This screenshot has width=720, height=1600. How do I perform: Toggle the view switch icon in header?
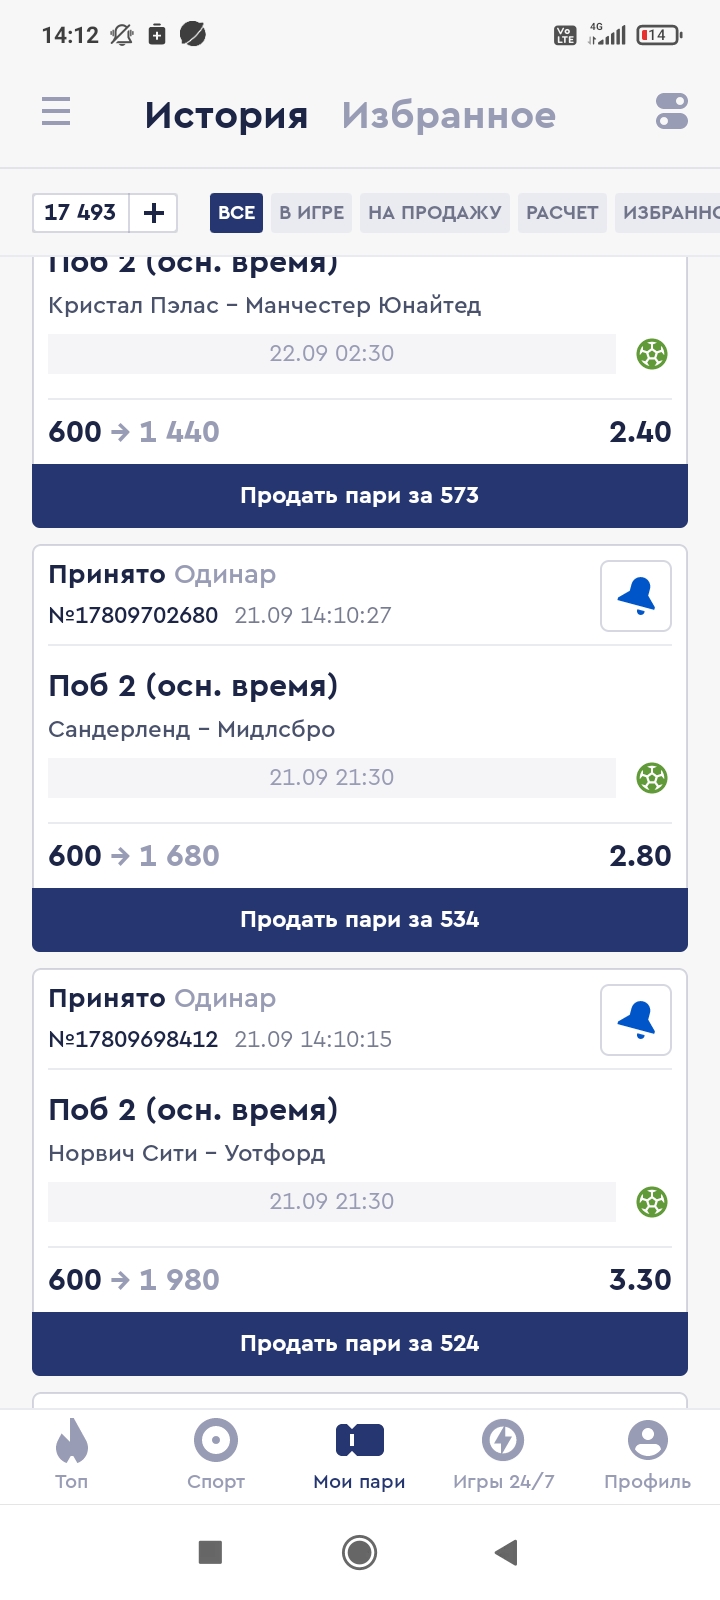(672, 111)
